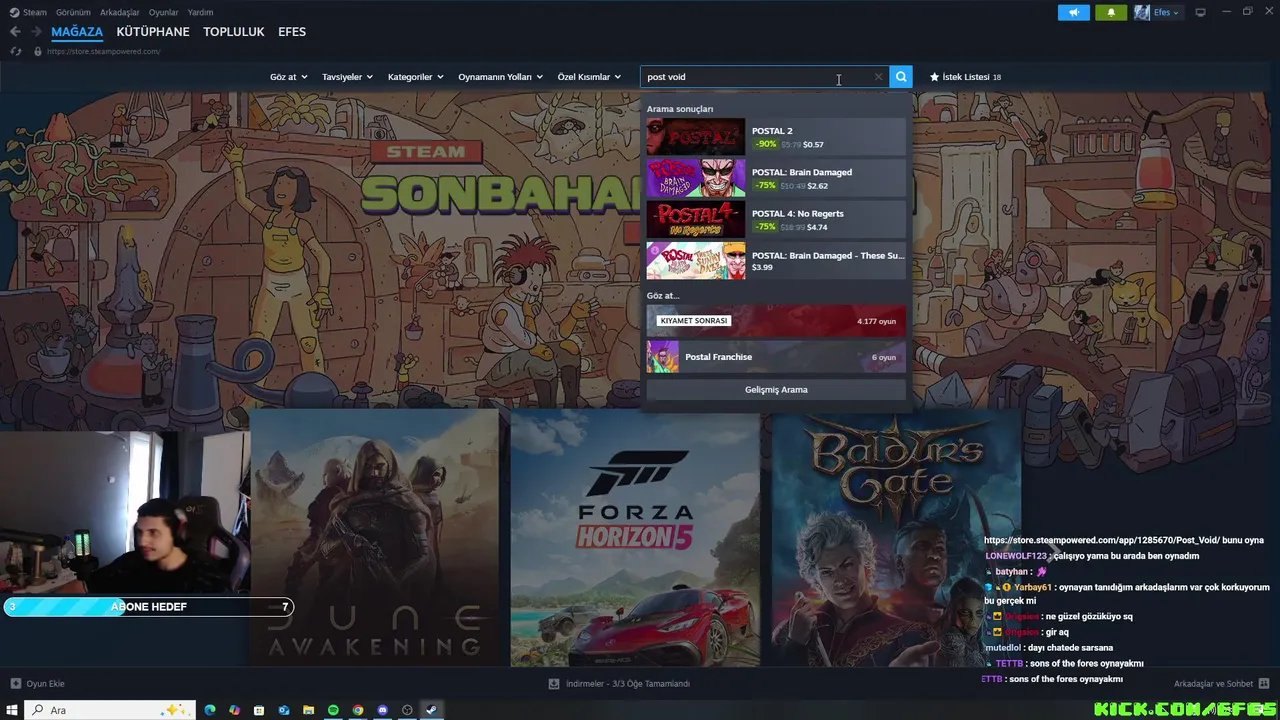Open the Efes account dropdown

(1166, 12)
